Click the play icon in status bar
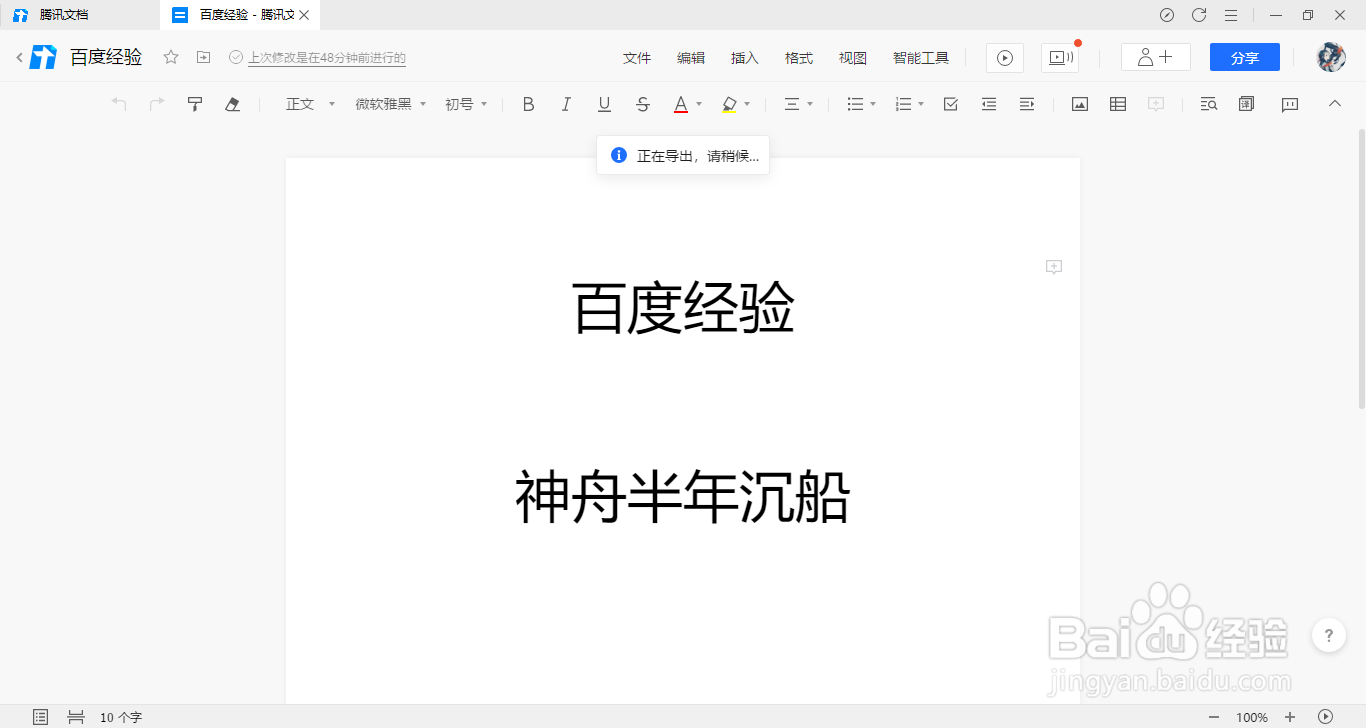This screenshot has height=728, width=1366. 1326,717
